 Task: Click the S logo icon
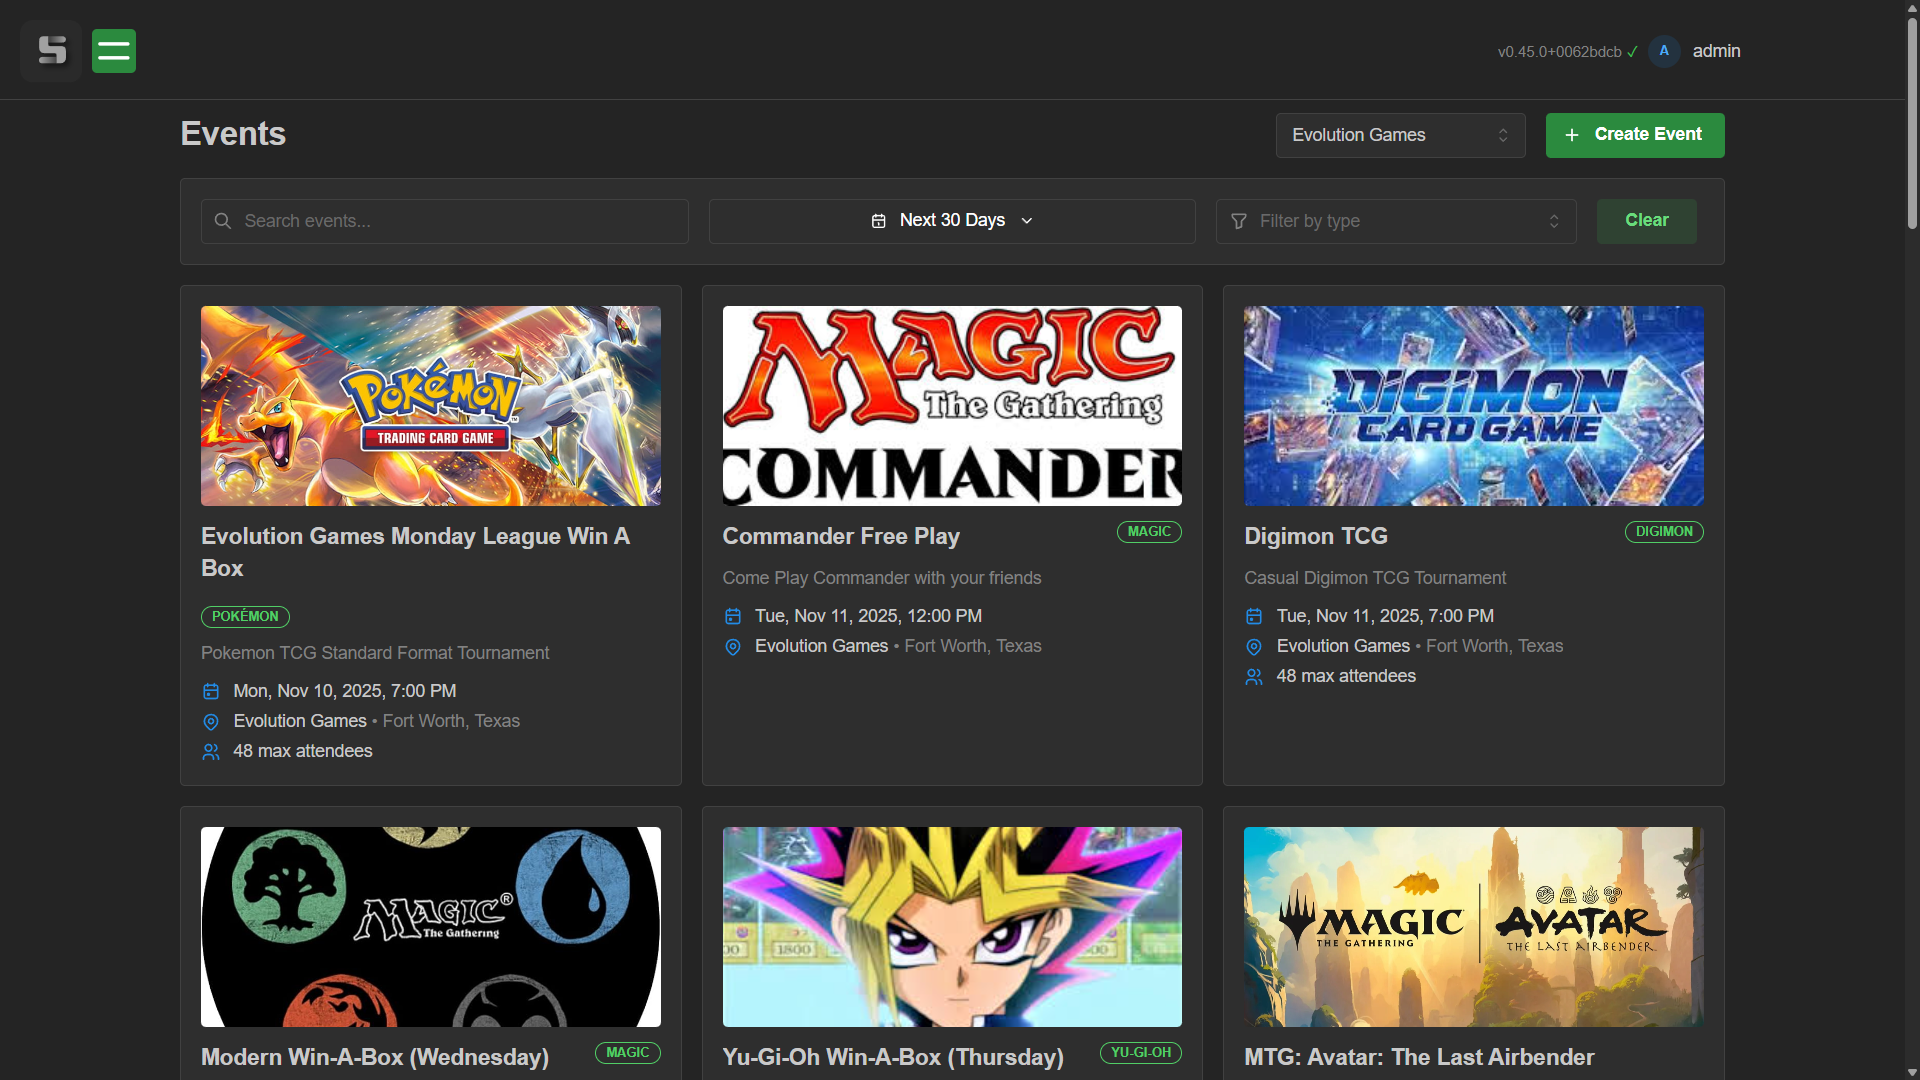(x=51, y=51)
